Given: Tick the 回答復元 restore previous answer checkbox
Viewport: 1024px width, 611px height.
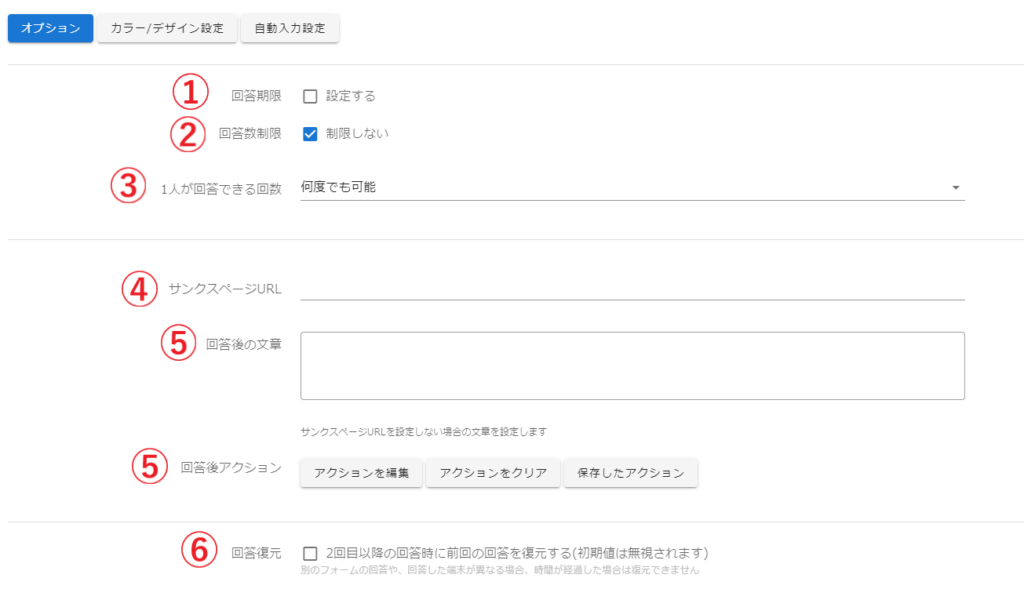Looking at the screenshot, I should click(x=310, y=553).
